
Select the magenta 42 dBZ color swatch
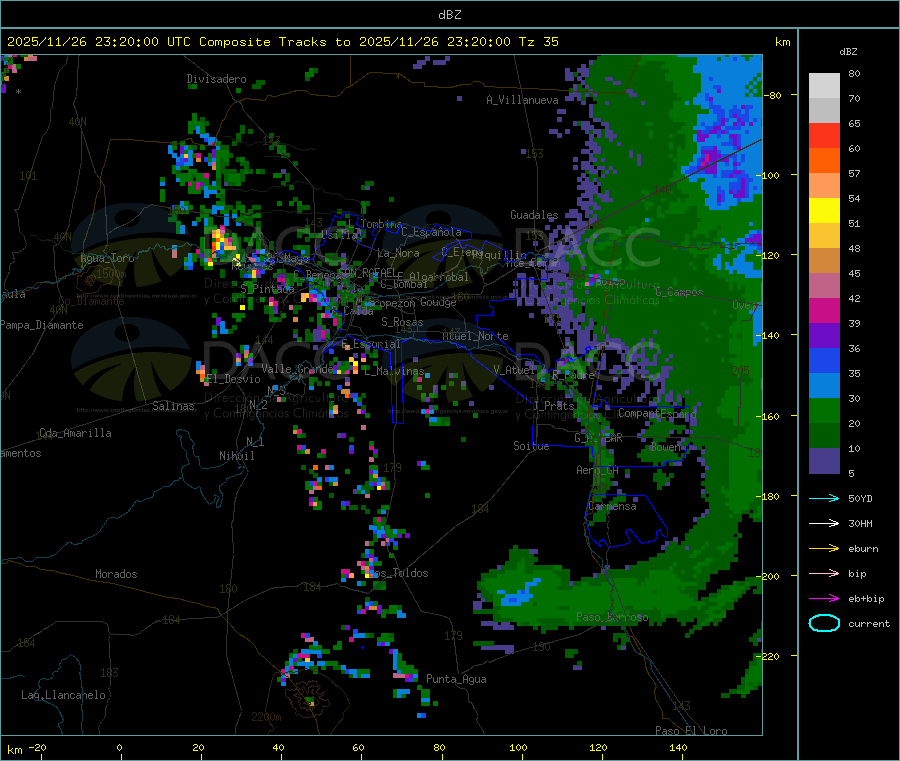tap(824, 310)
